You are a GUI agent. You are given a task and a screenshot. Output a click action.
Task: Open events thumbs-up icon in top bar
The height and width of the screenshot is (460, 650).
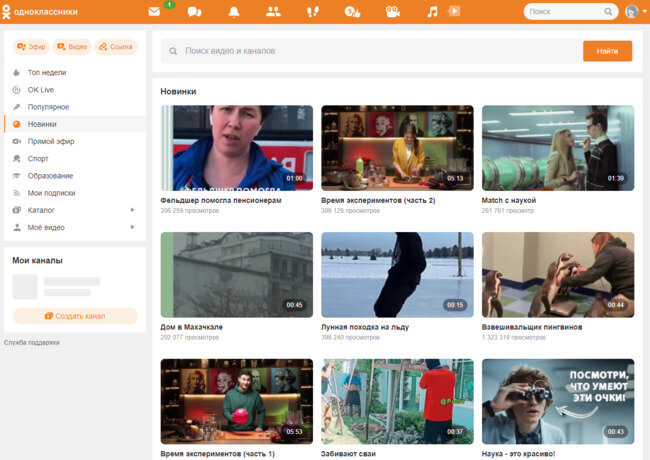352,12
